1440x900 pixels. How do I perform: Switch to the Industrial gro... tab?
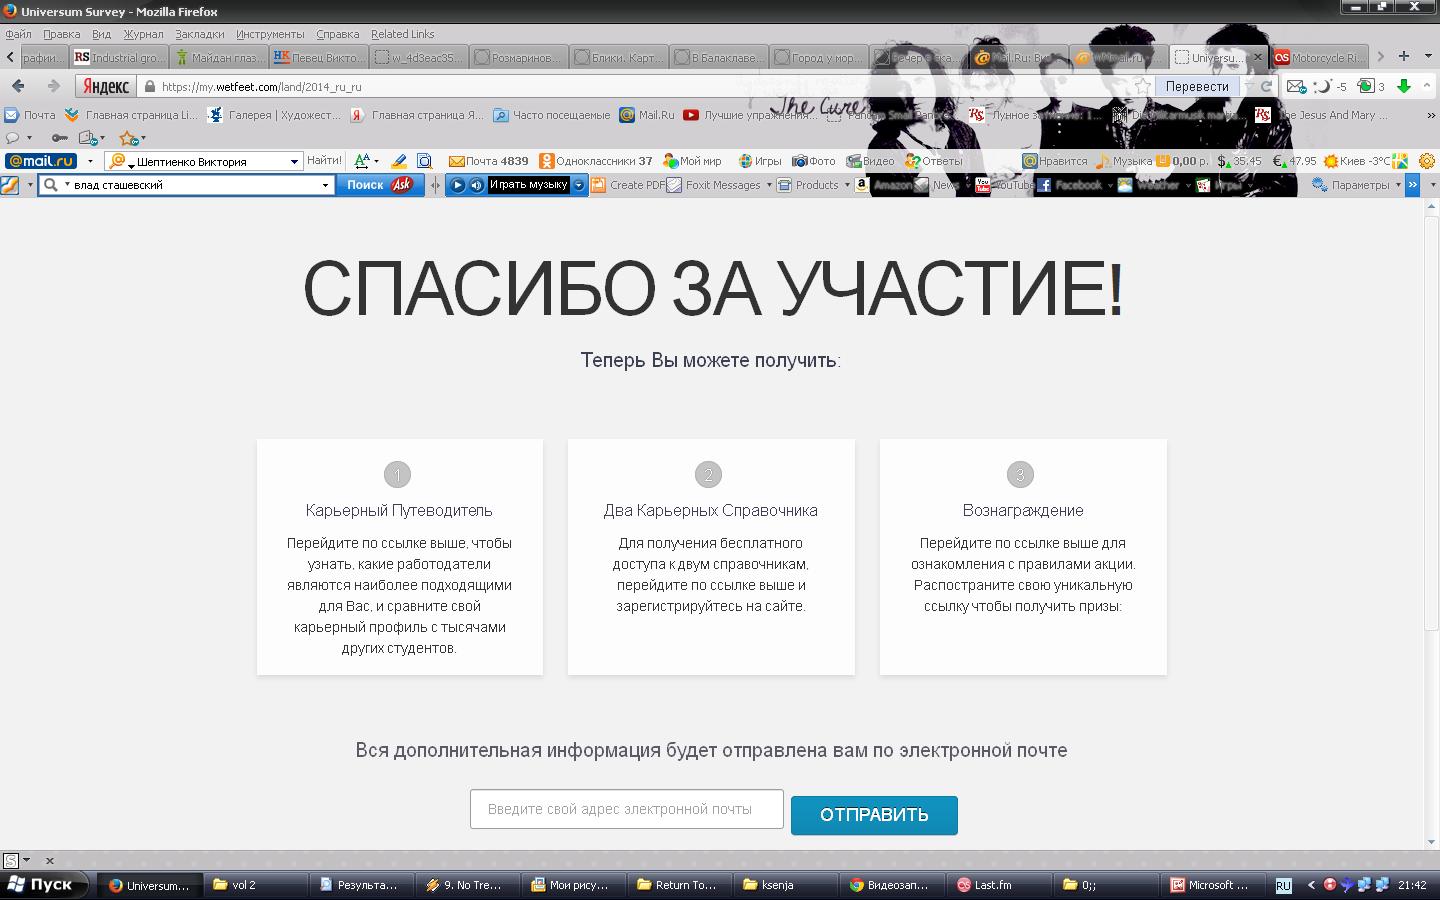[x=118, y=57]
